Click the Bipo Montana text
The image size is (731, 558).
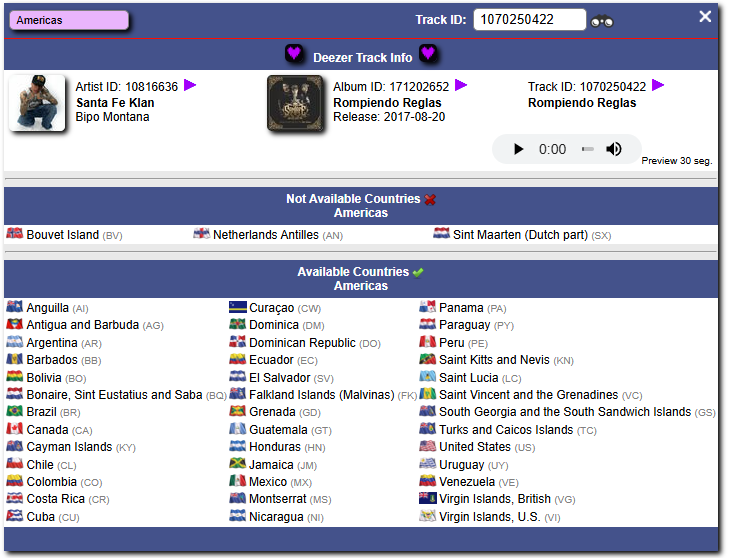(112, 117)
